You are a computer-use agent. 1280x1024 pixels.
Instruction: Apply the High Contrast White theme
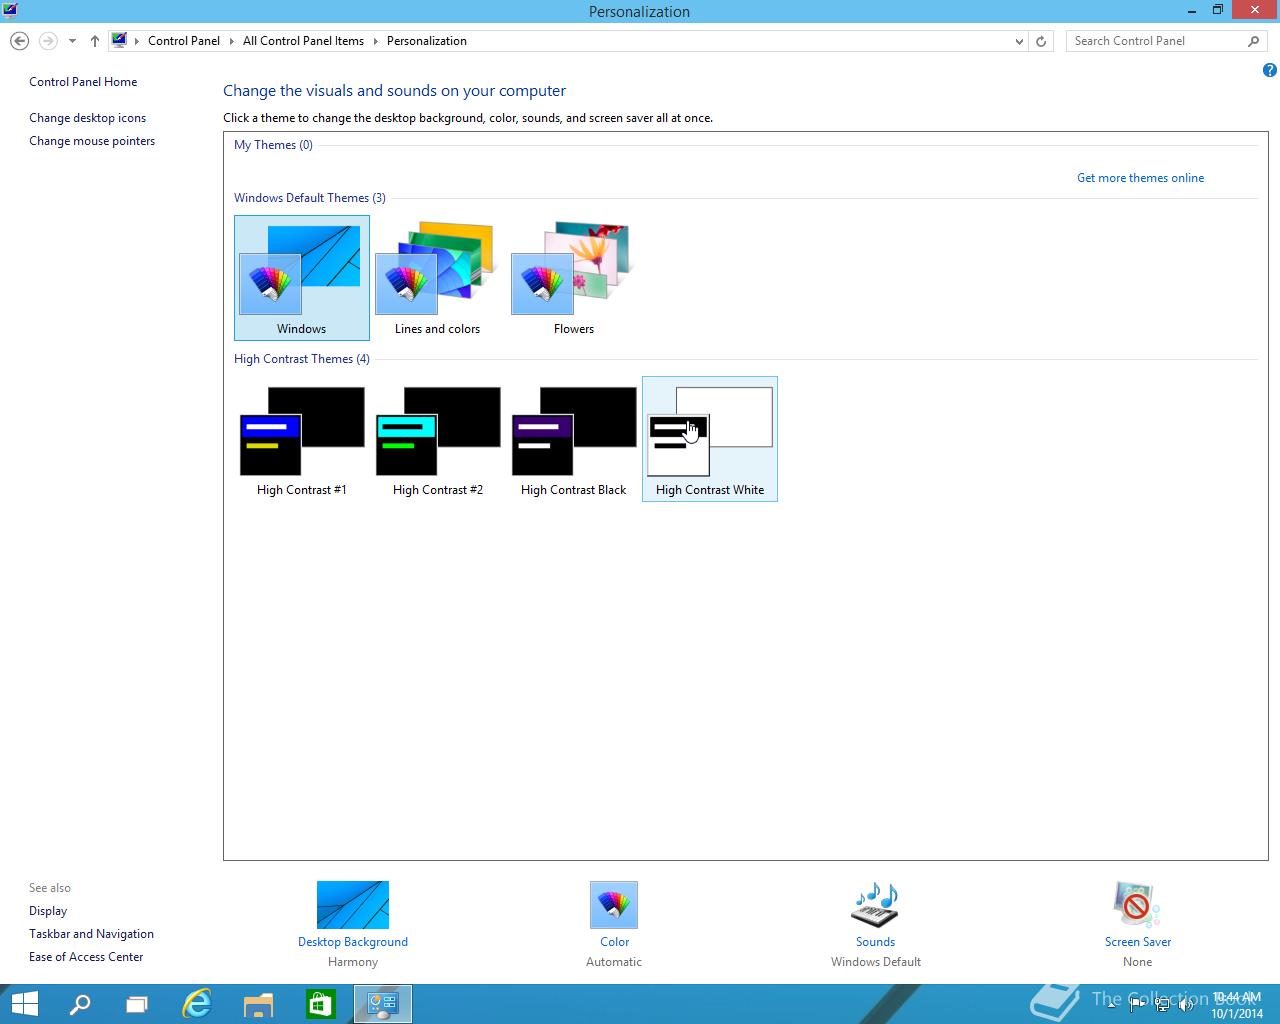709,439
